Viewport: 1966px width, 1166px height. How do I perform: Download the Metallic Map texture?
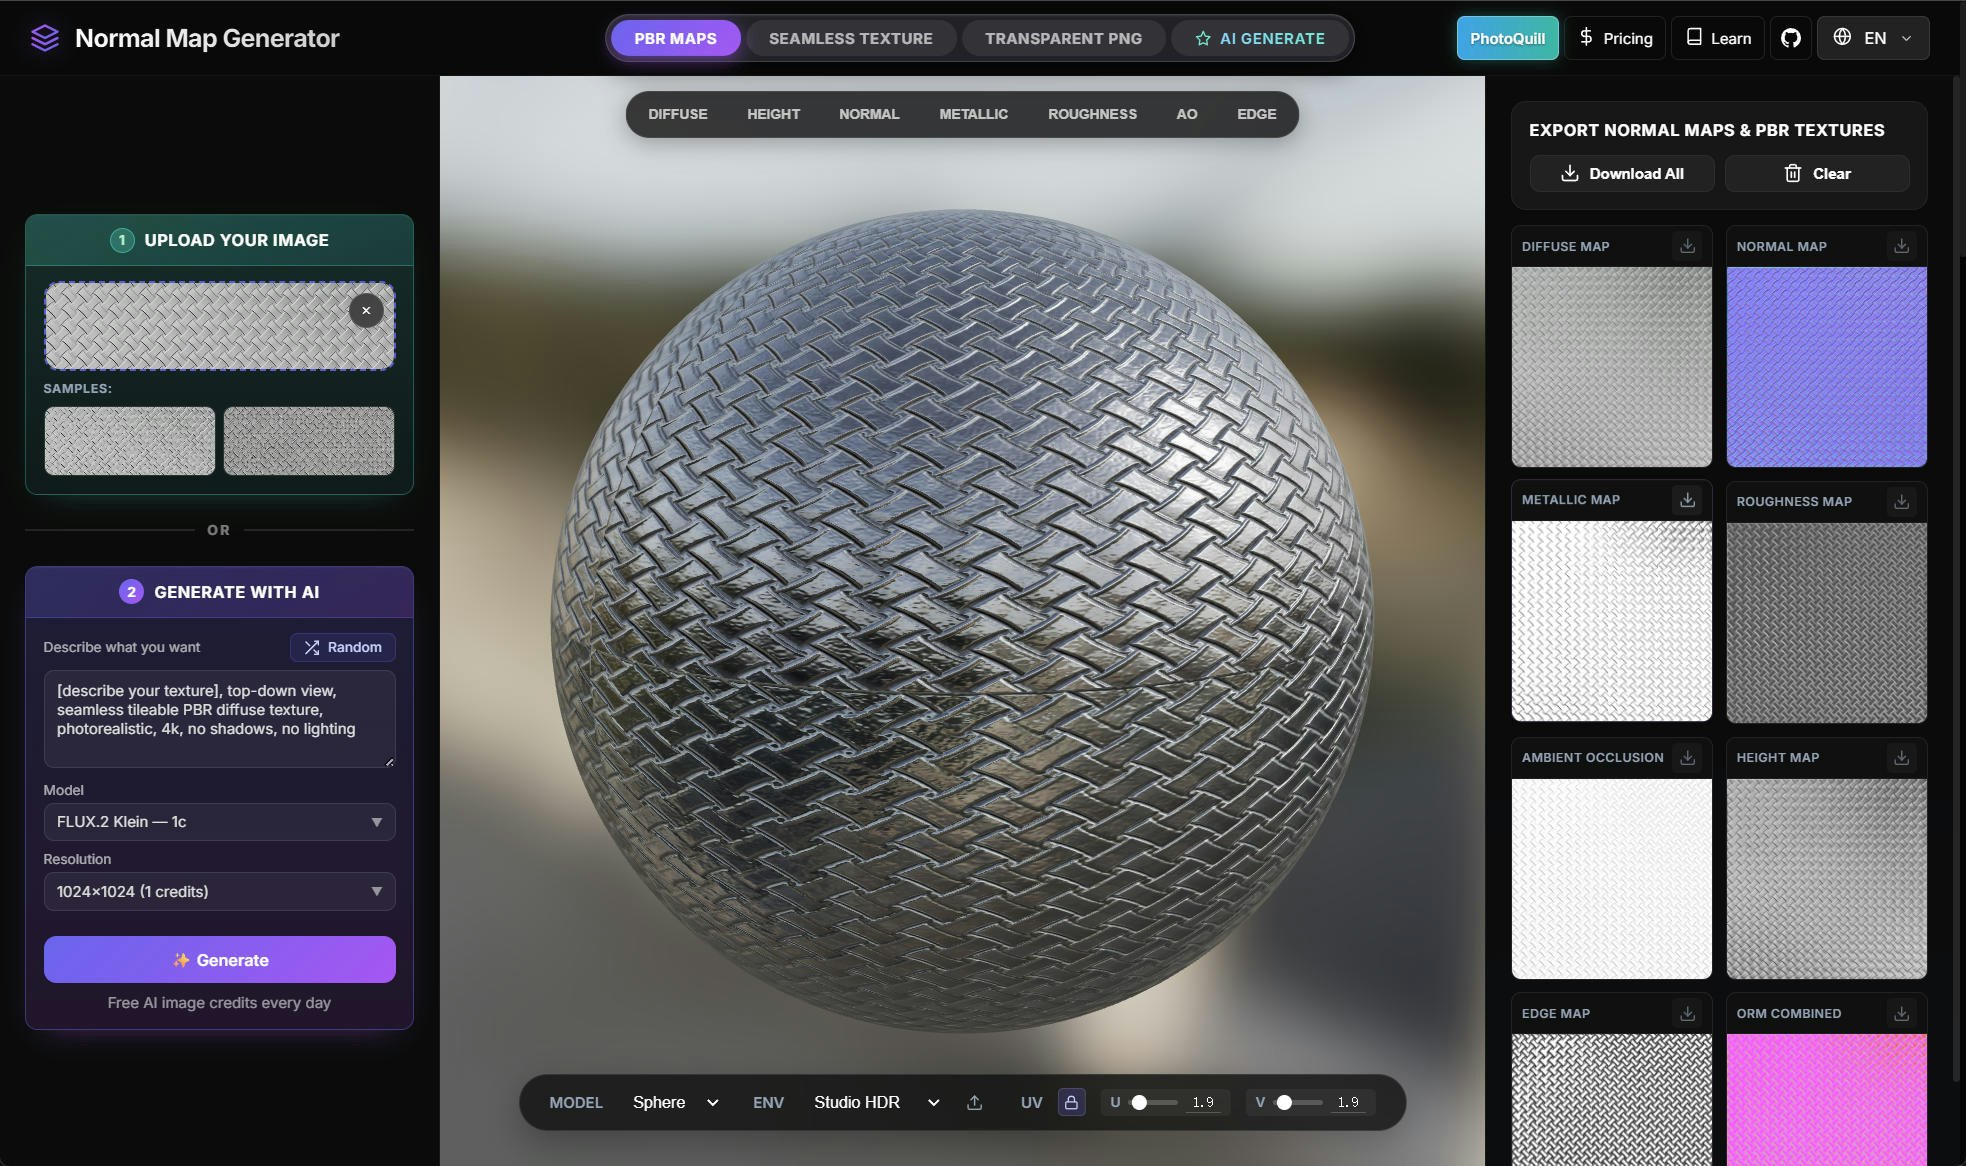[x=1687, y=500]
